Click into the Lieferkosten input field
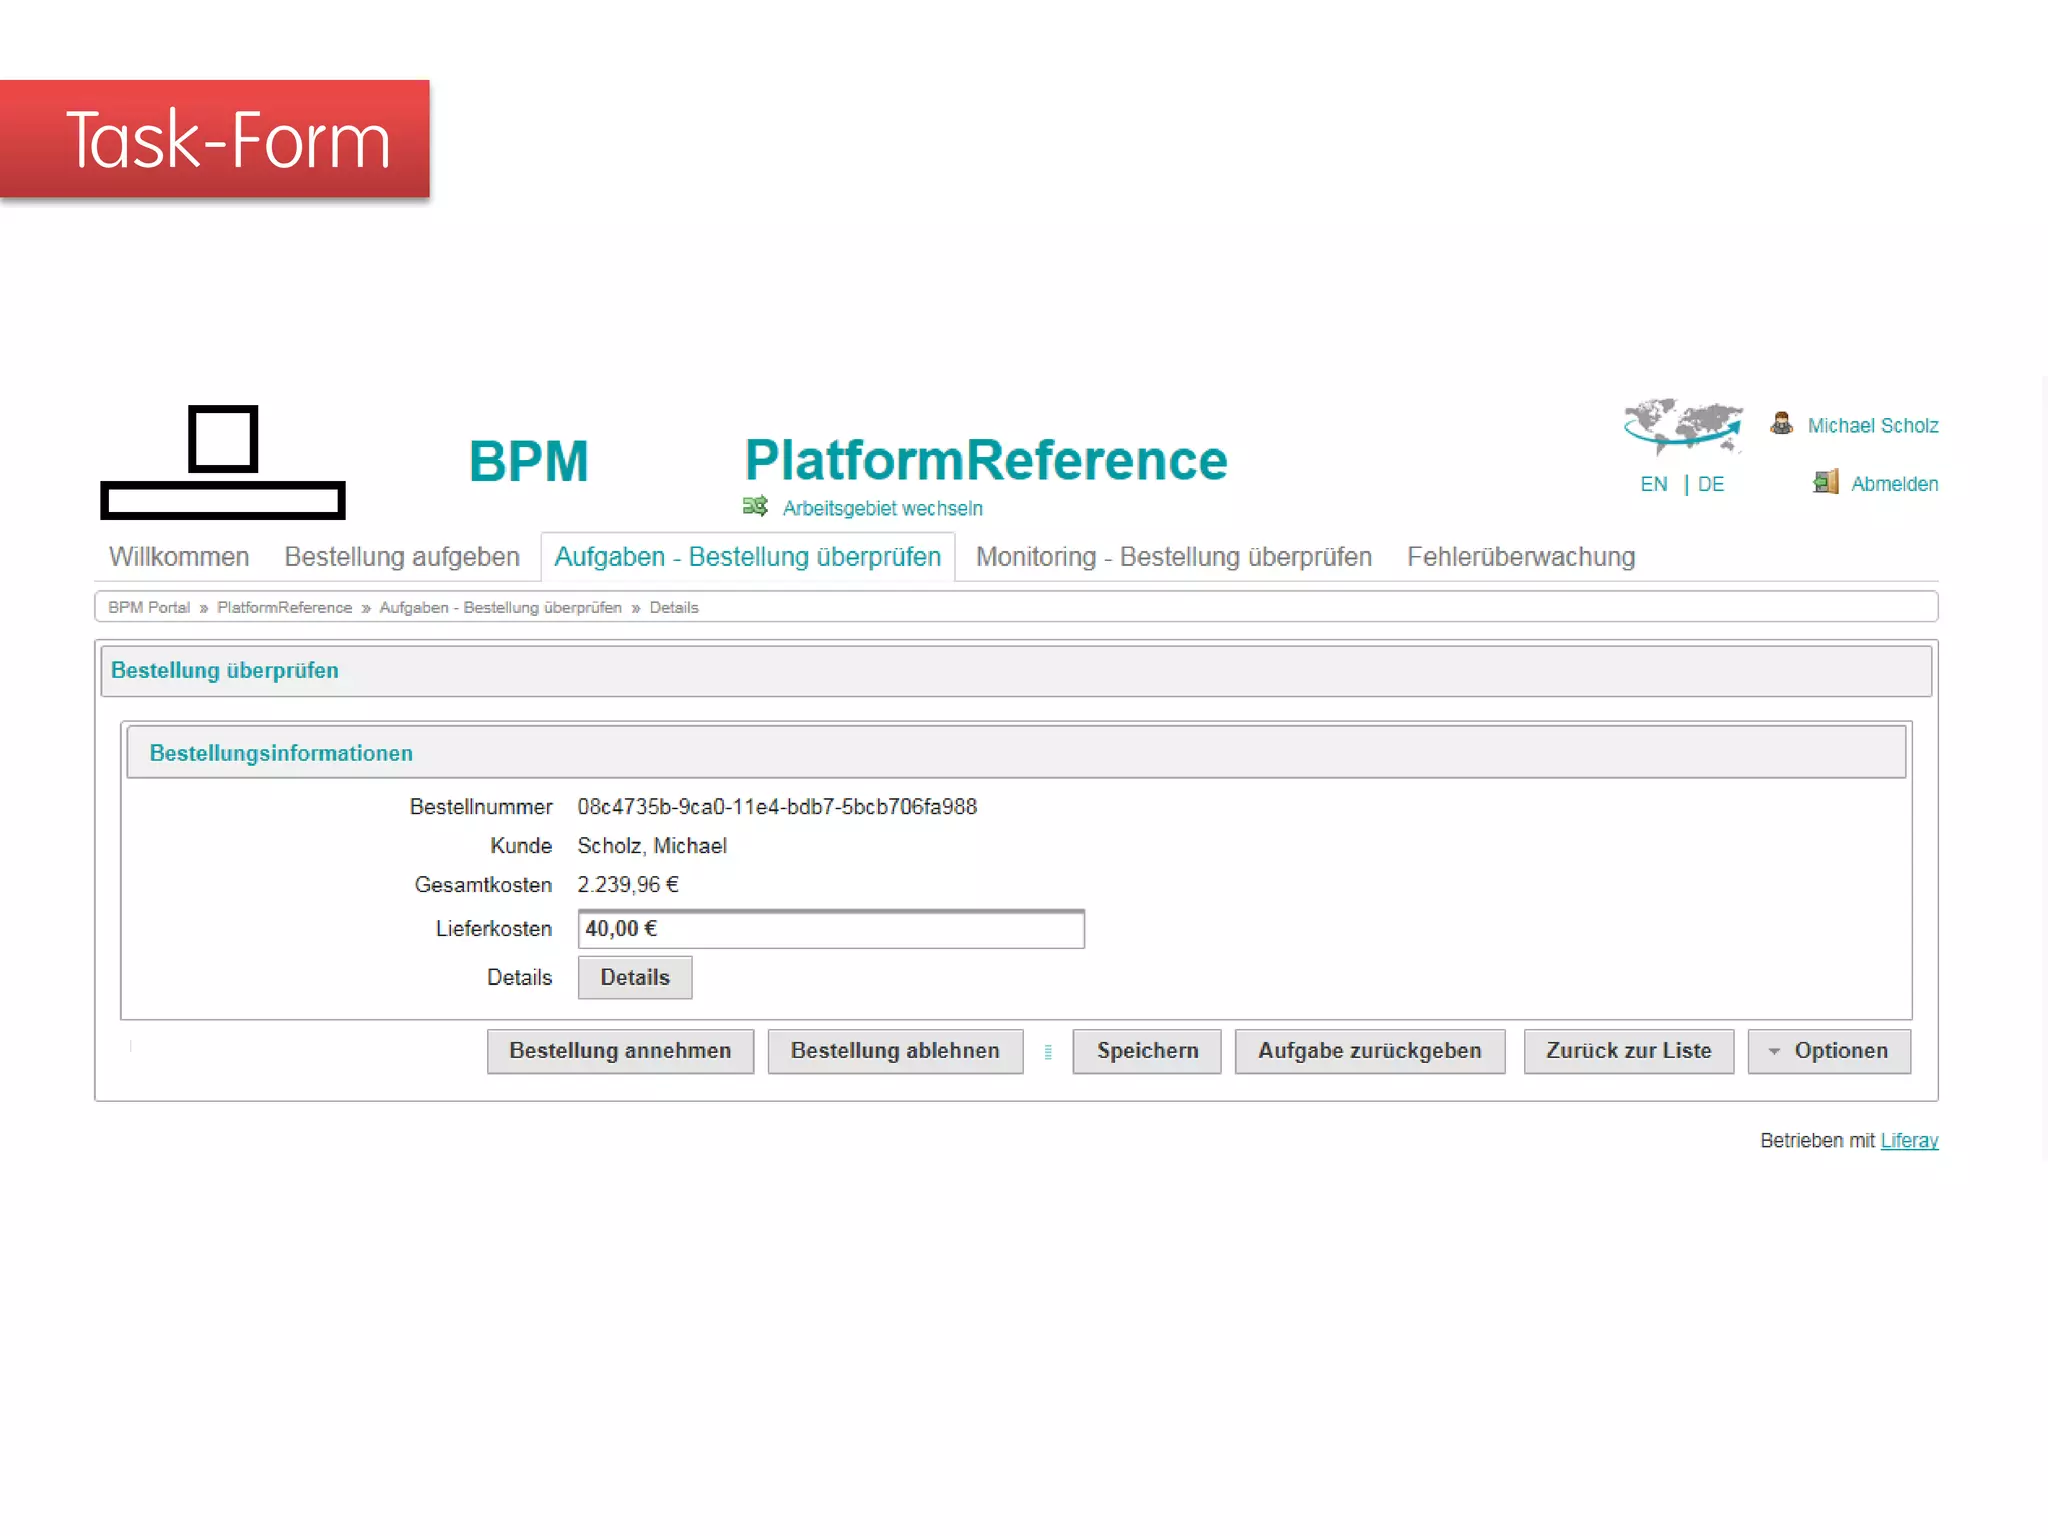Image resolution: width=2048 pixels, height=1536 pixels. pyautogui.click(x=830, y=929)
